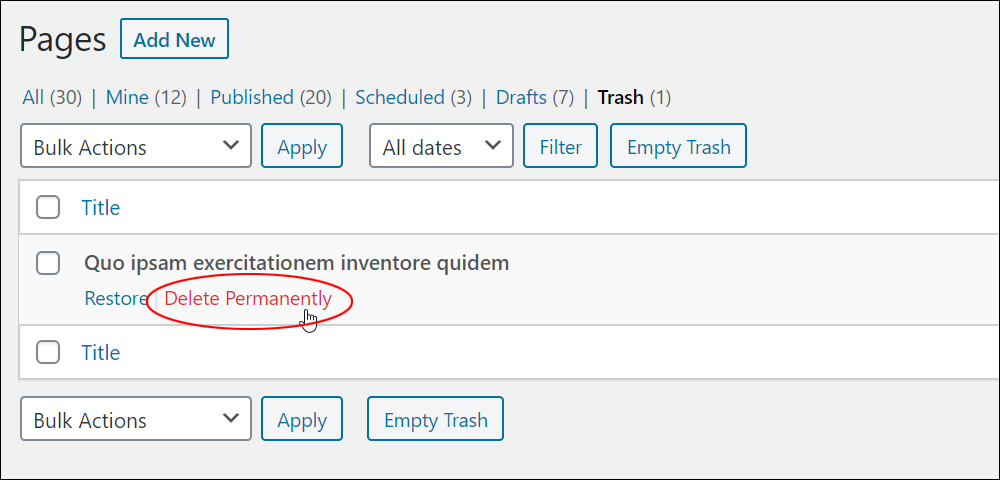This screenshot has height=480, width=1000.
Task: Click the top Apply button
Action: tap(302, 146)
